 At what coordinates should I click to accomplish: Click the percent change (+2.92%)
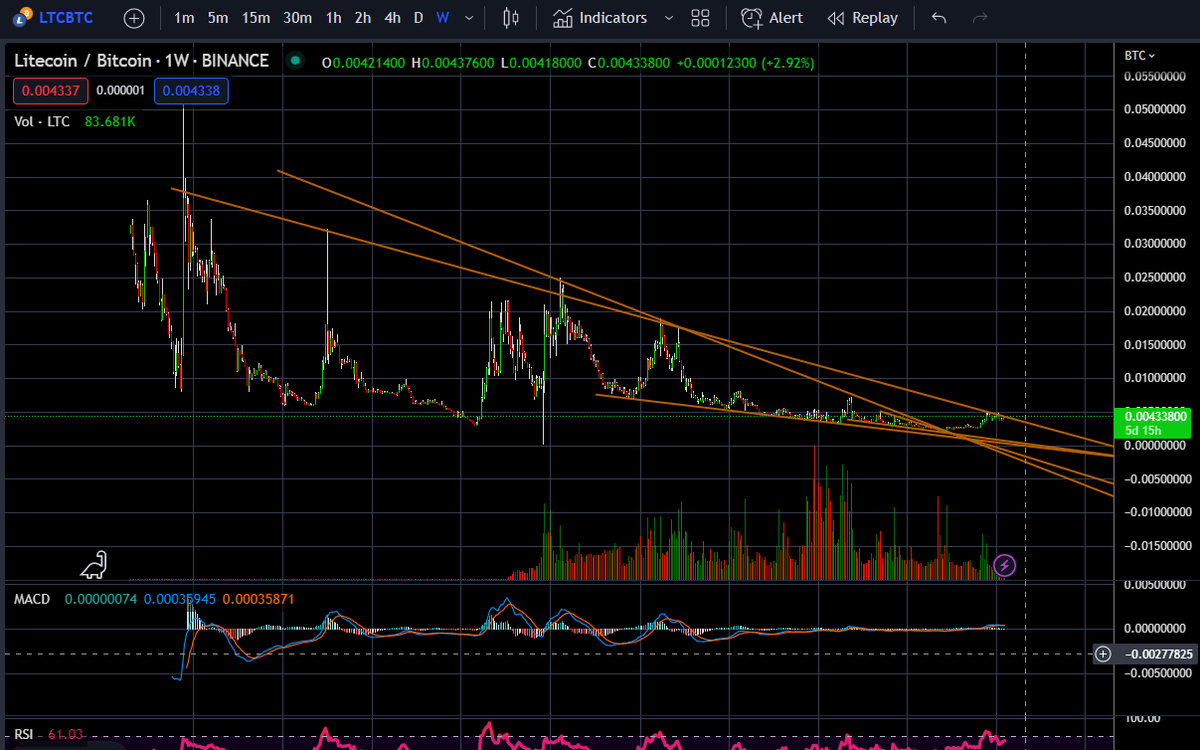click(x=788, y=62)
